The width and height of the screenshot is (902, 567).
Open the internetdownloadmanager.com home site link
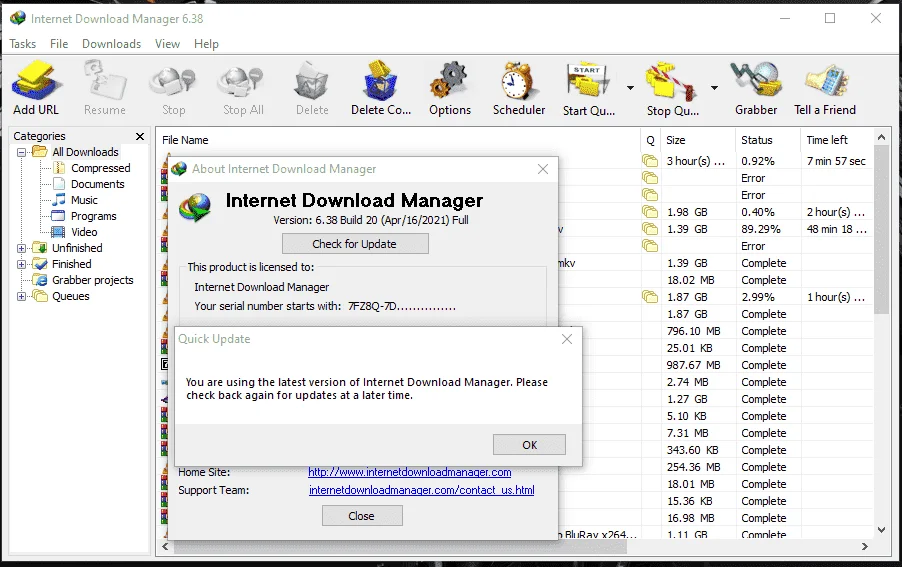(410, 472)
